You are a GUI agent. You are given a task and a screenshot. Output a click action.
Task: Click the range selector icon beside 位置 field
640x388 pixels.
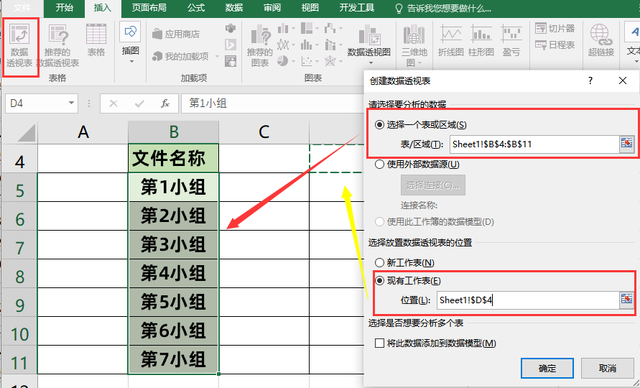tap(626, 300)
